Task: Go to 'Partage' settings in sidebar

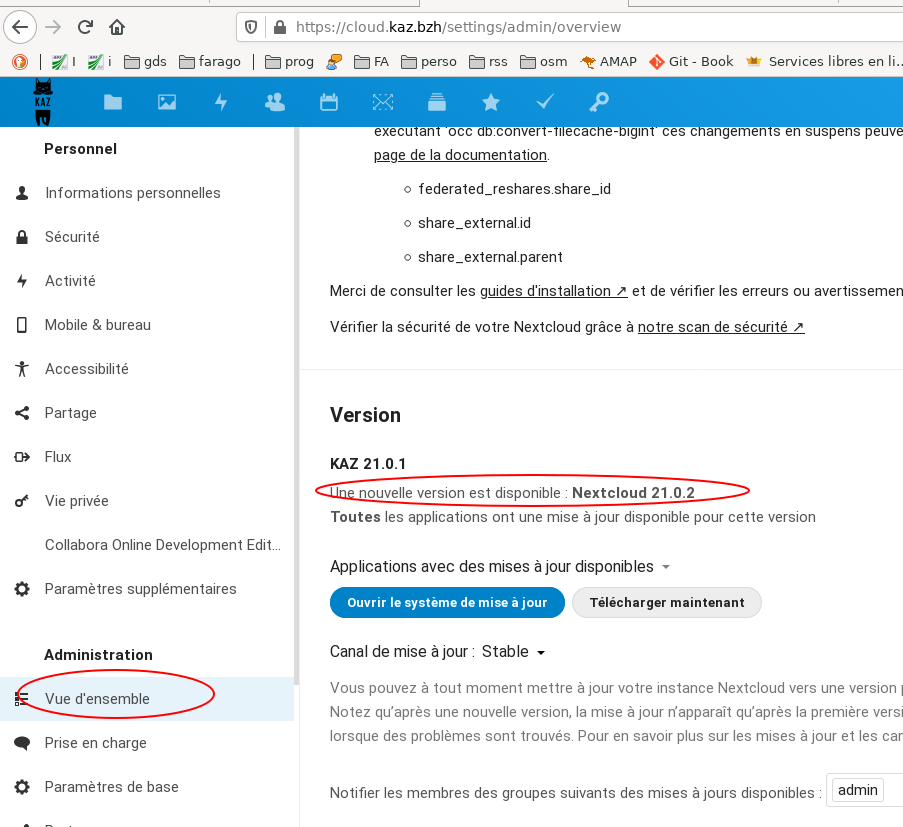Action: [x=70, y=413]
